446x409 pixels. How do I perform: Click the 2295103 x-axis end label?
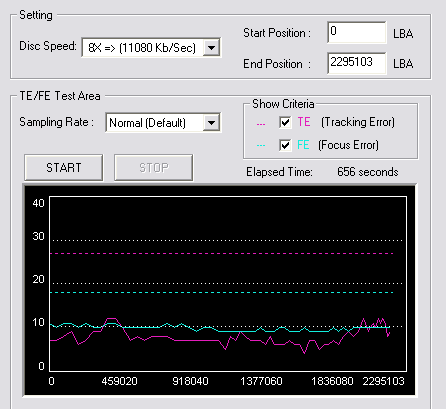tap(383, 381)
